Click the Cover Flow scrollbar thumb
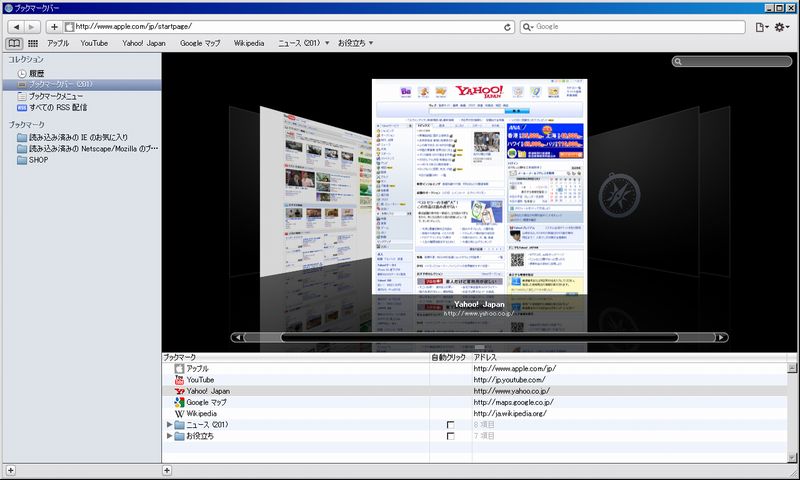The image size is (800, 480). click(x=480, y=337)
